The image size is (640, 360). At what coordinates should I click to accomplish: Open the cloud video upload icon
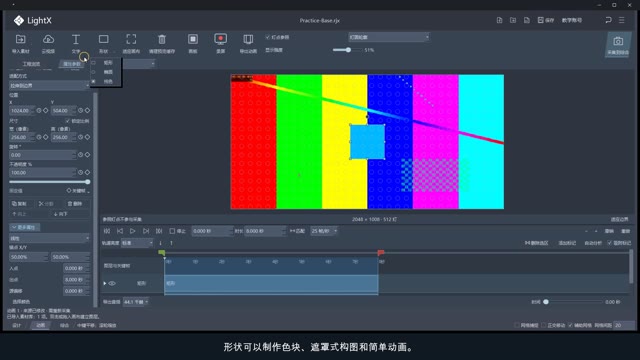(48, 40)
